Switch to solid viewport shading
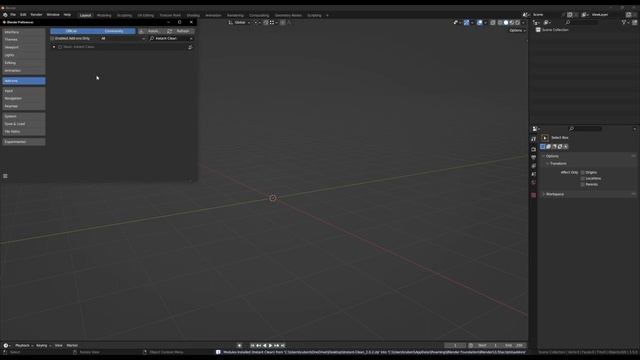The height and width of the screenshot is (360, 640). [x=506, y=22]
